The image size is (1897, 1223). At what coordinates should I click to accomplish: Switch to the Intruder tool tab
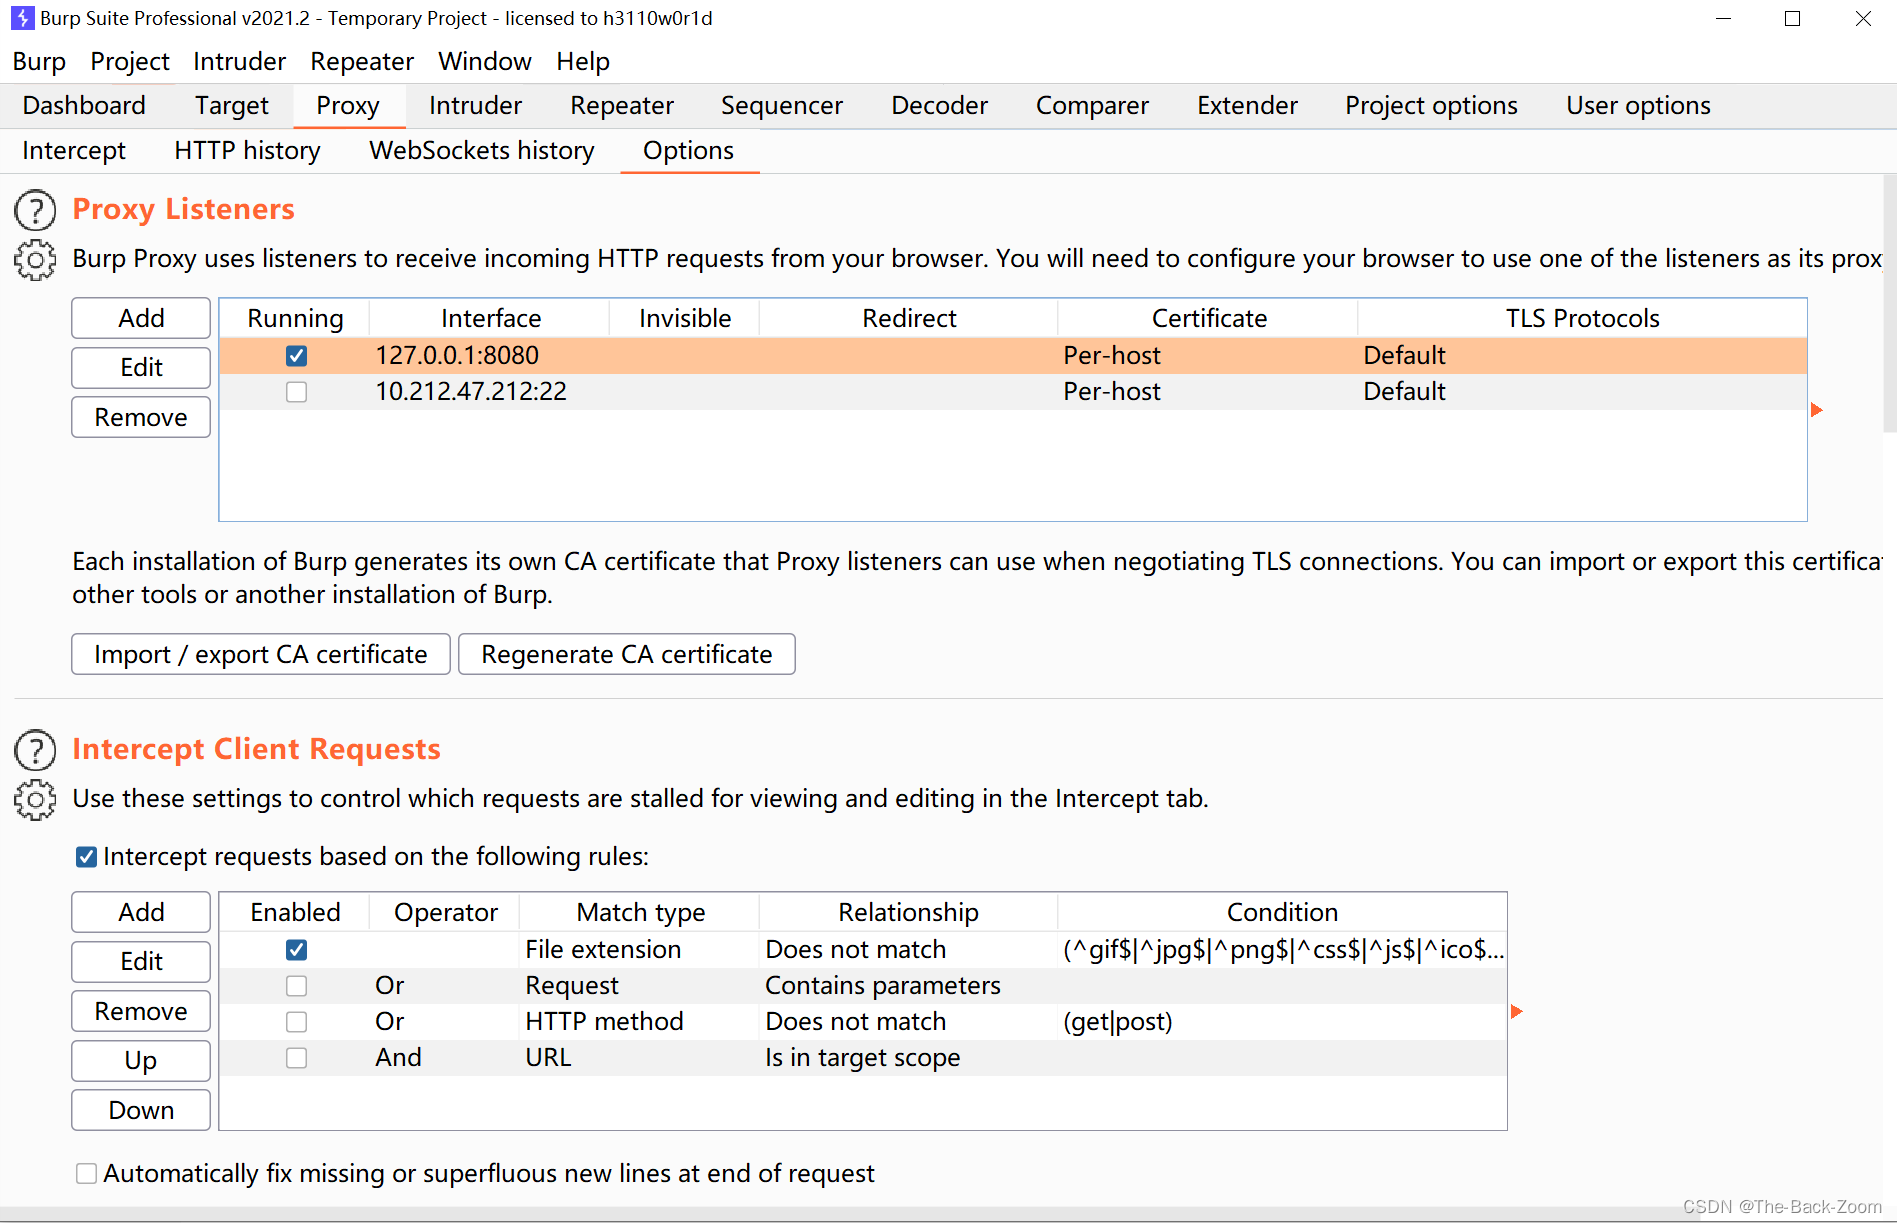(475, 106)
